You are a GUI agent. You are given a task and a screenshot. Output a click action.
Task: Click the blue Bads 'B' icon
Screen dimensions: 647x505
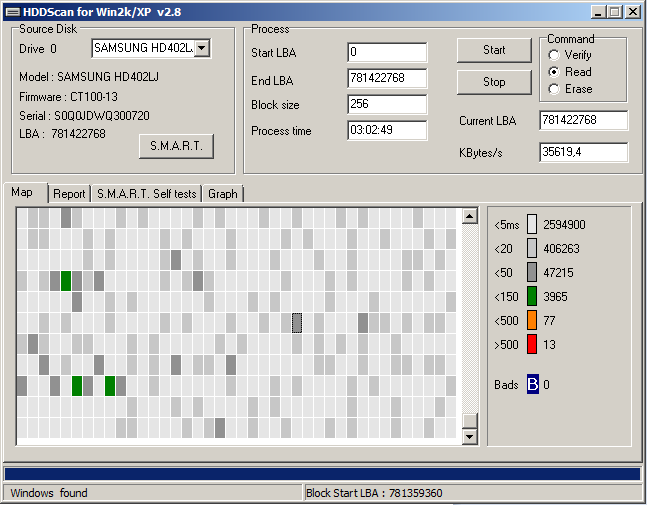(x=533, y=384)
